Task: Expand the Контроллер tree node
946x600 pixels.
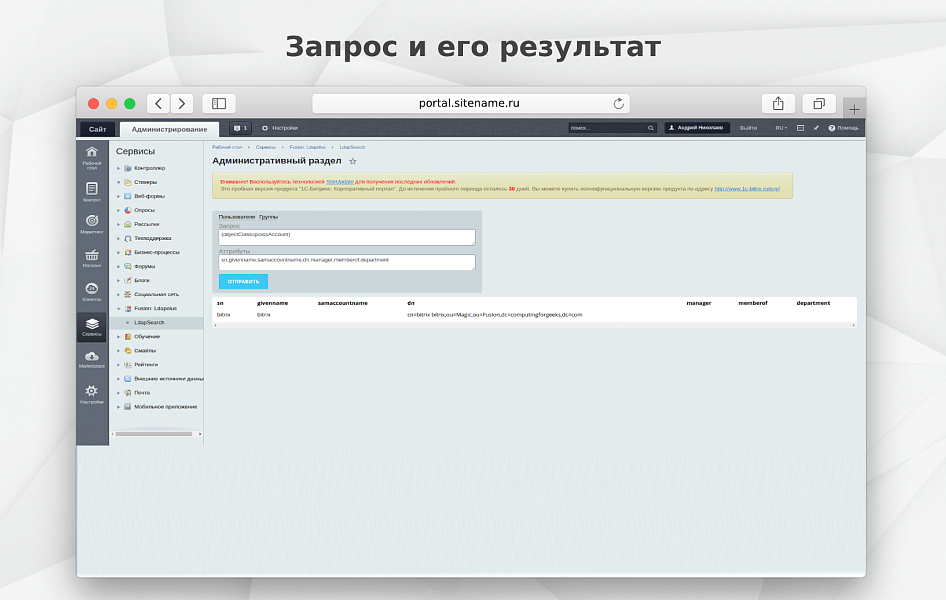Action: (x=118, y=168)
